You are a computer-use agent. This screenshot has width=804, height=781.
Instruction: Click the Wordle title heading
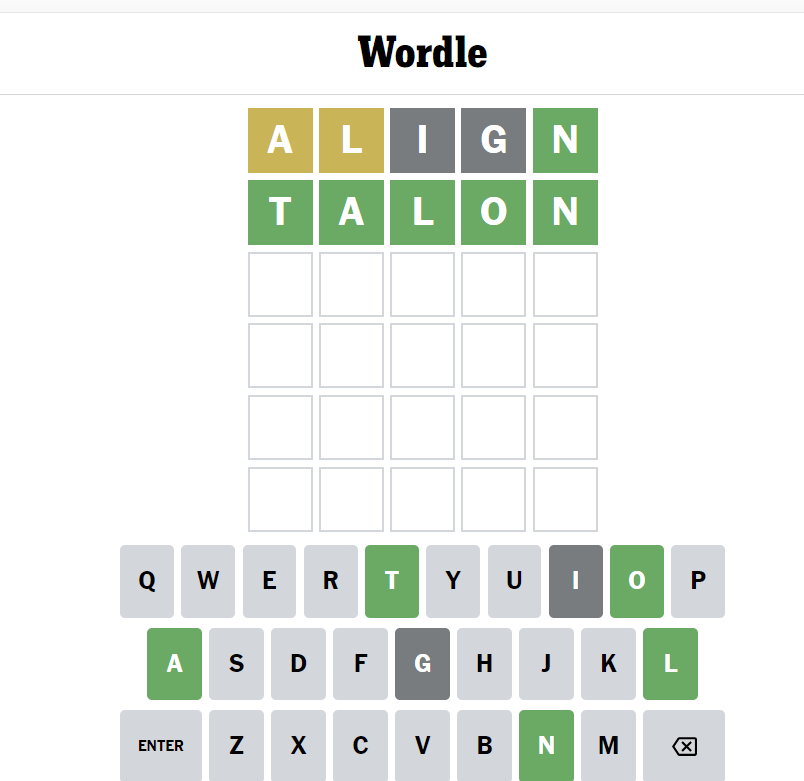[422, 52]
